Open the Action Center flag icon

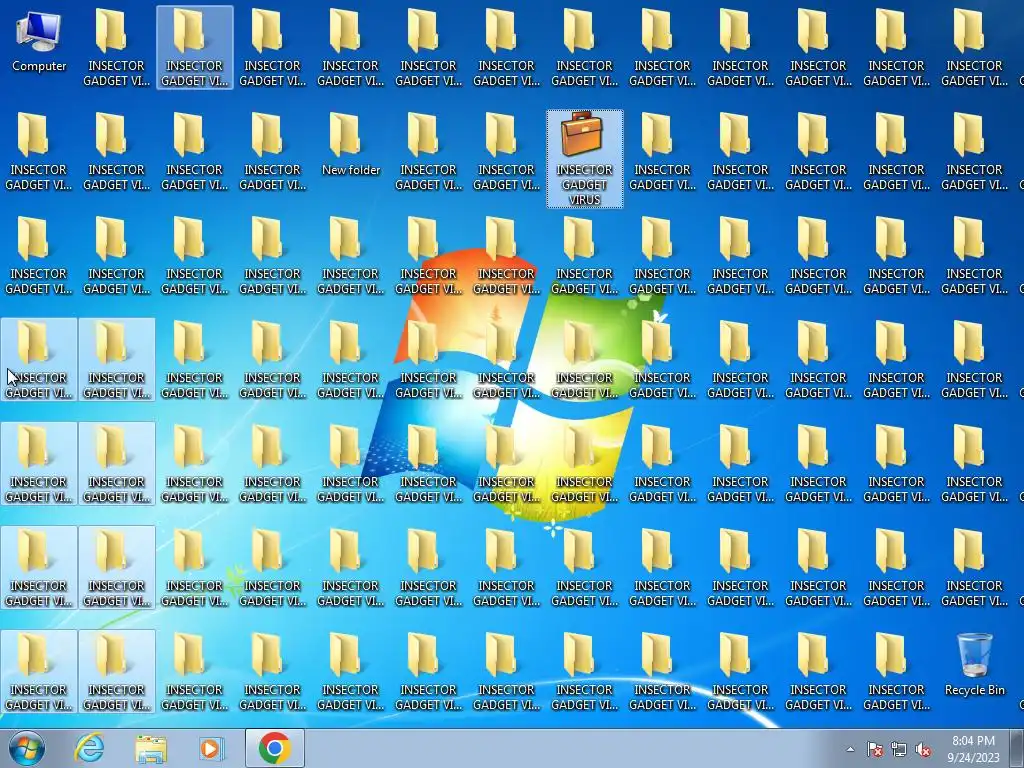(874, 749)
